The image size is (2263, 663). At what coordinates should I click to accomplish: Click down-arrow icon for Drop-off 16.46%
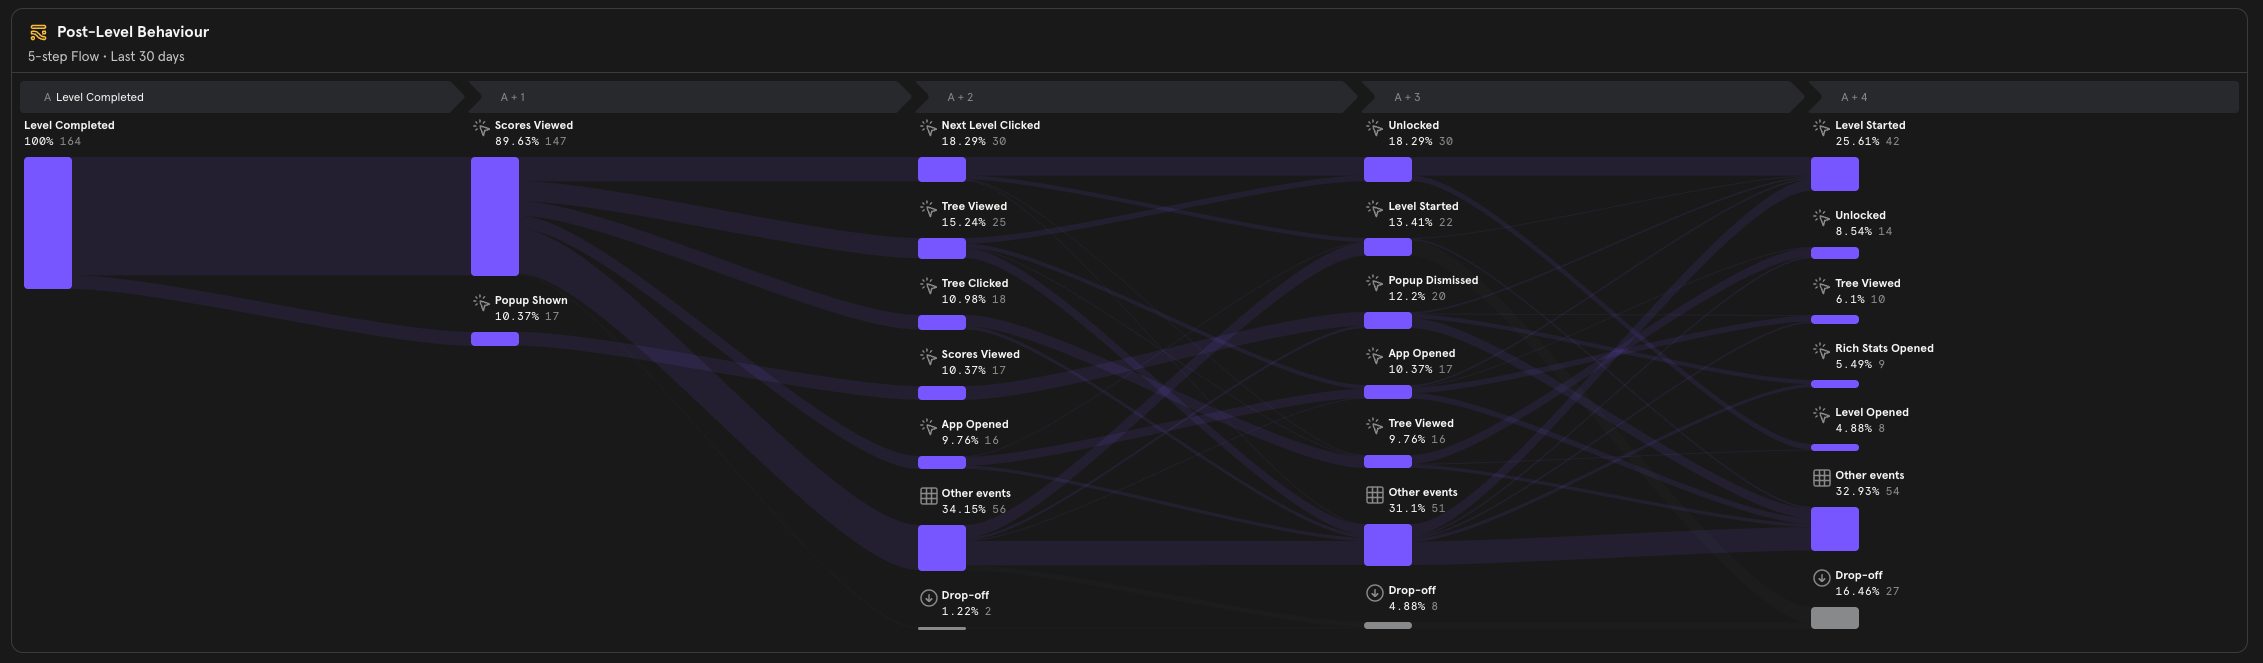[x=1822, y=578]
